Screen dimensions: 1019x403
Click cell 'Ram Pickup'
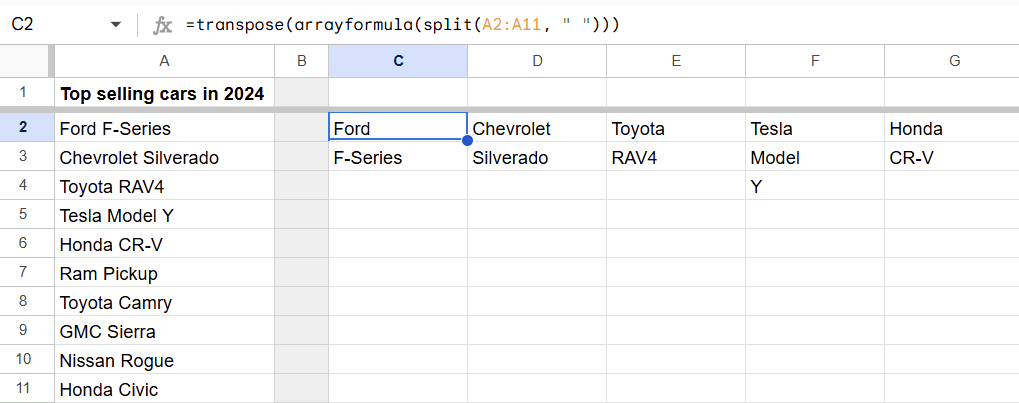pyautogui.click(x=164, y=273)
